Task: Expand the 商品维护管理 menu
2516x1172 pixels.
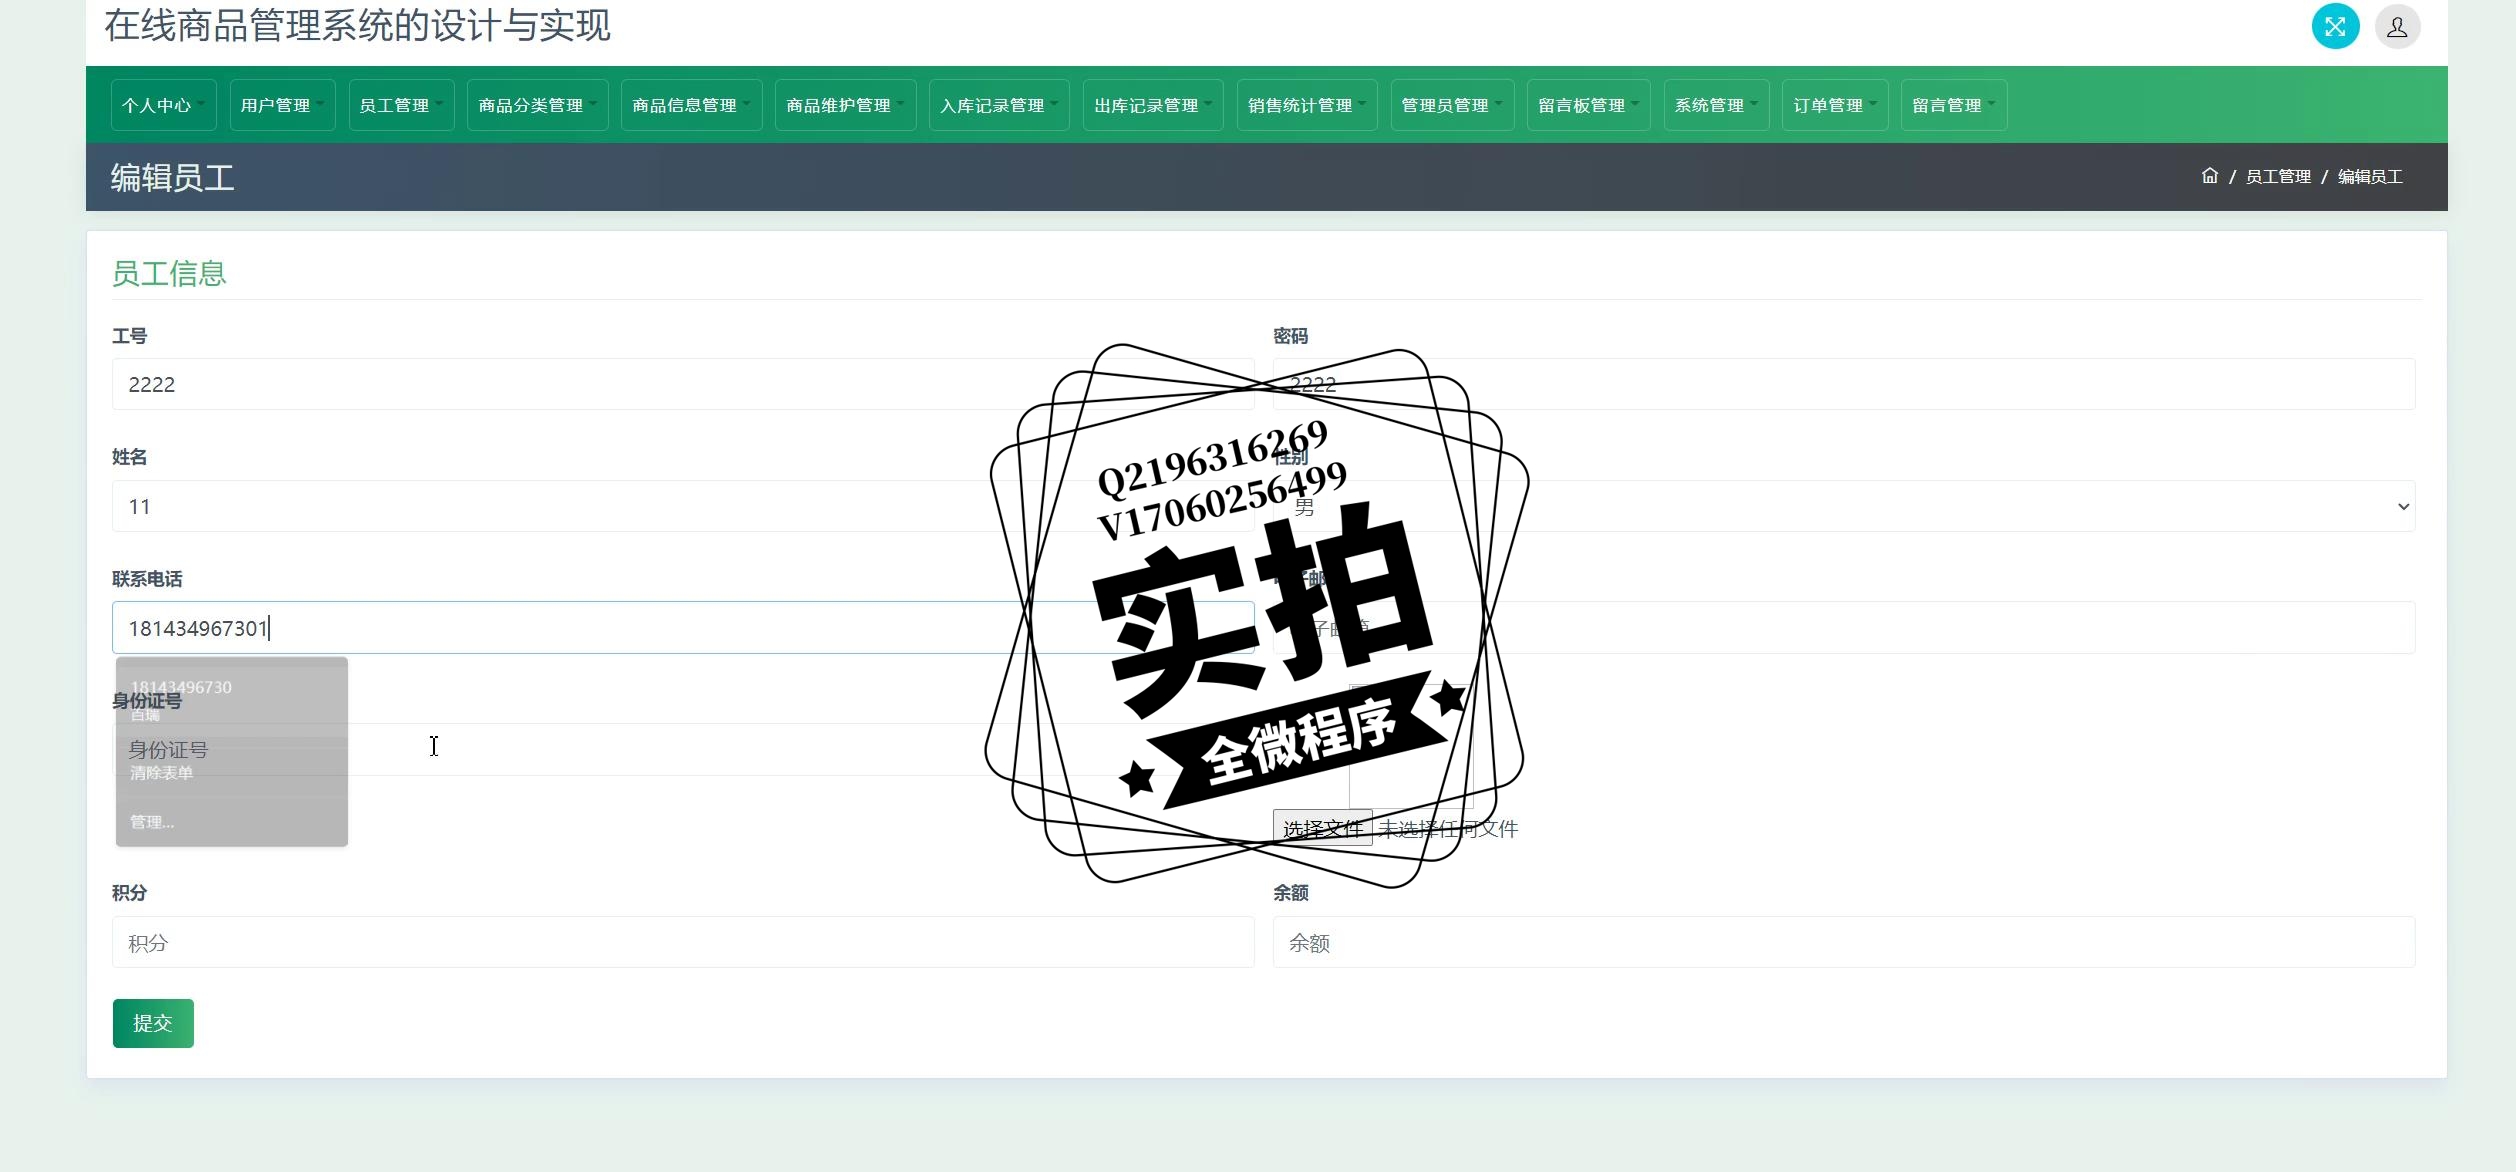Action: (845, 105)
